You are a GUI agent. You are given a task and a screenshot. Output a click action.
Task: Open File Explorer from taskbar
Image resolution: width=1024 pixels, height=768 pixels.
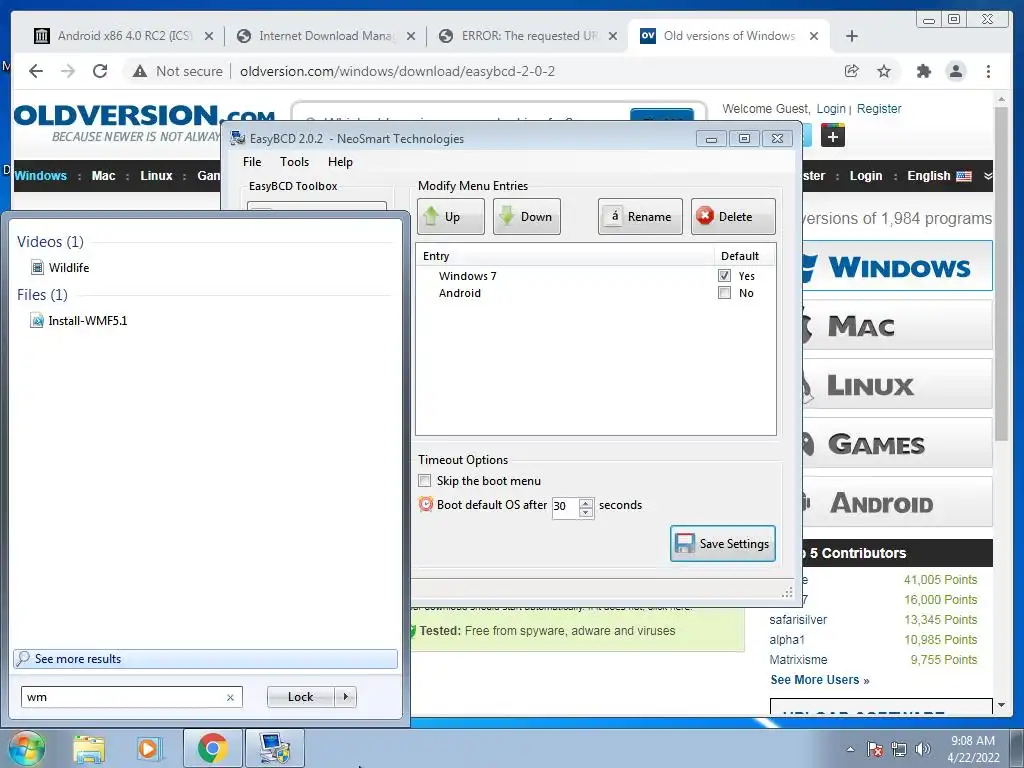point(89,748)
